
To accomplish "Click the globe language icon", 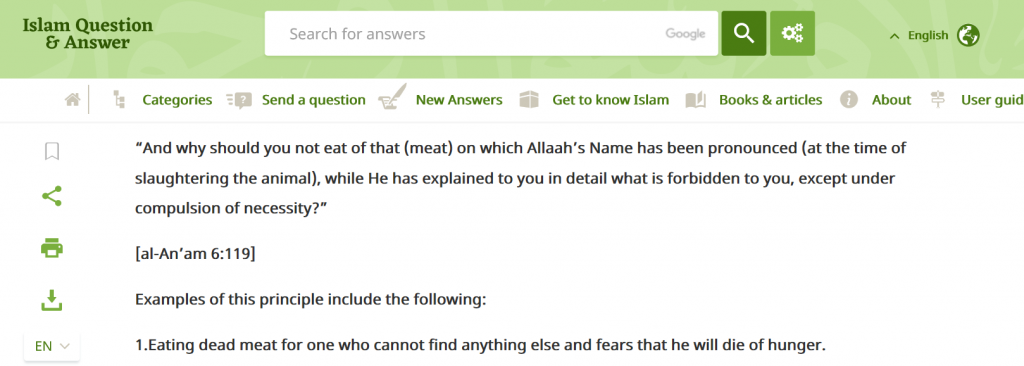I will pos(968,35).
